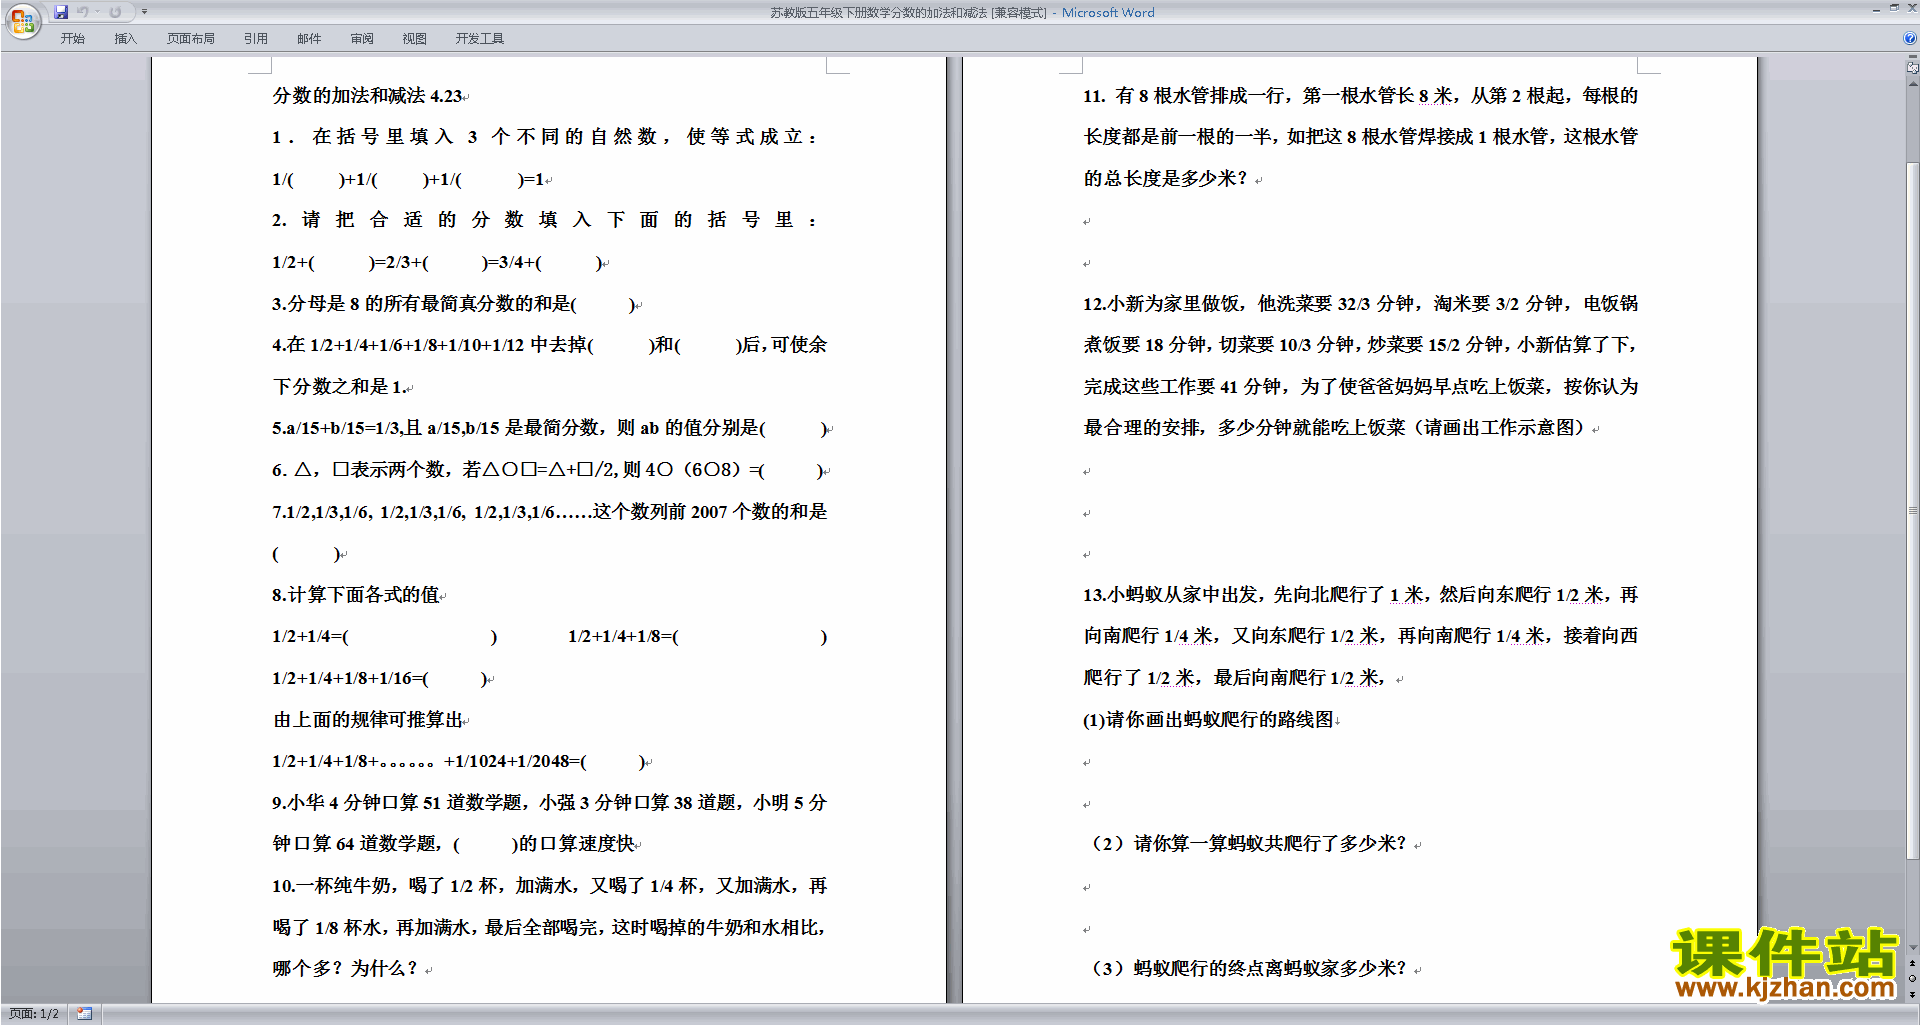Minimize the Microsoft Word window
This screenshot has height=1025, width=1920.
1875,9
